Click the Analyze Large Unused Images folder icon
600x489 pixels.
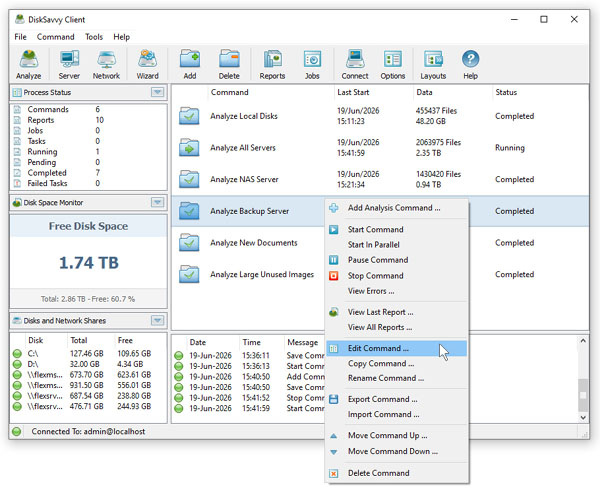189,274
